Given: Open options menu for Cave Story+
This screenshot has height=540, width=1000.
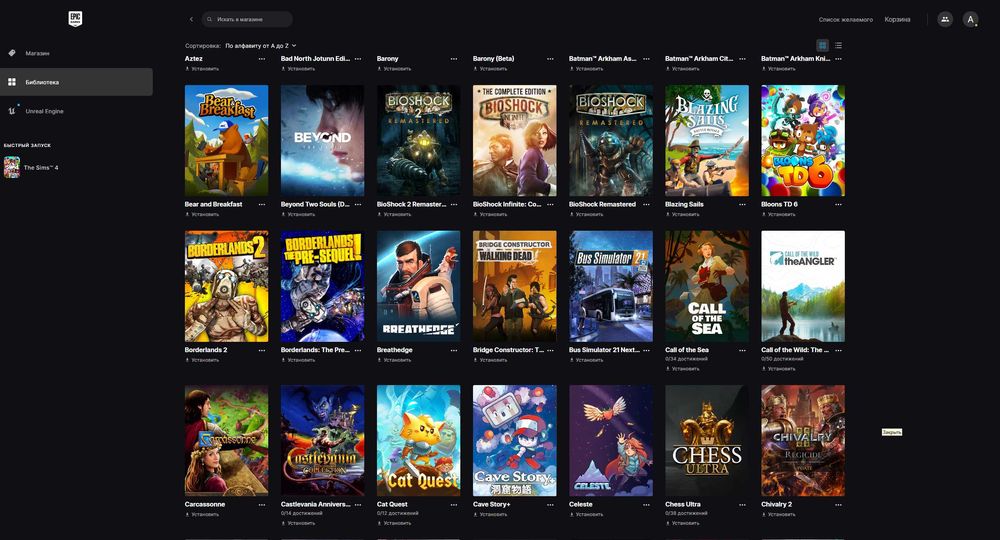Looking at the screenshot, I should [550, 504].
